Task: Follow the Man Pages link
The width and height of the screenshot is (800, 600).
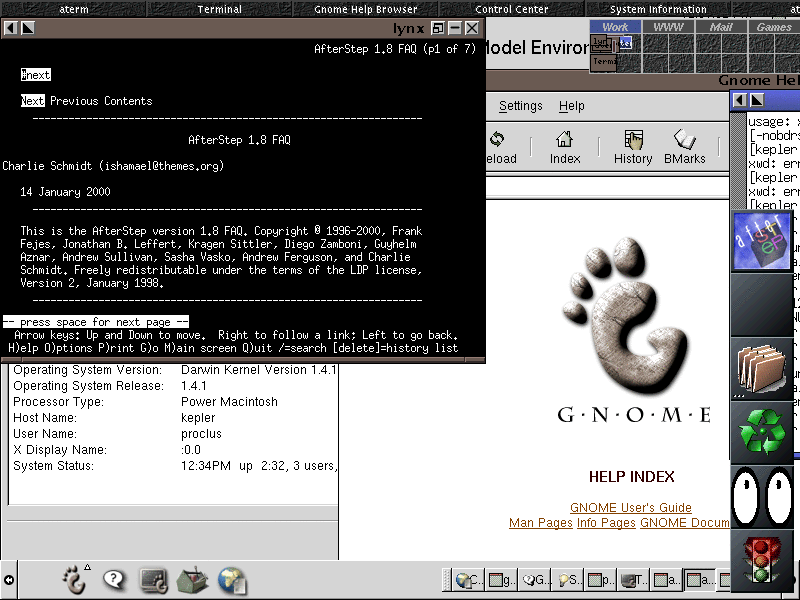Action: tap(541, 523)
